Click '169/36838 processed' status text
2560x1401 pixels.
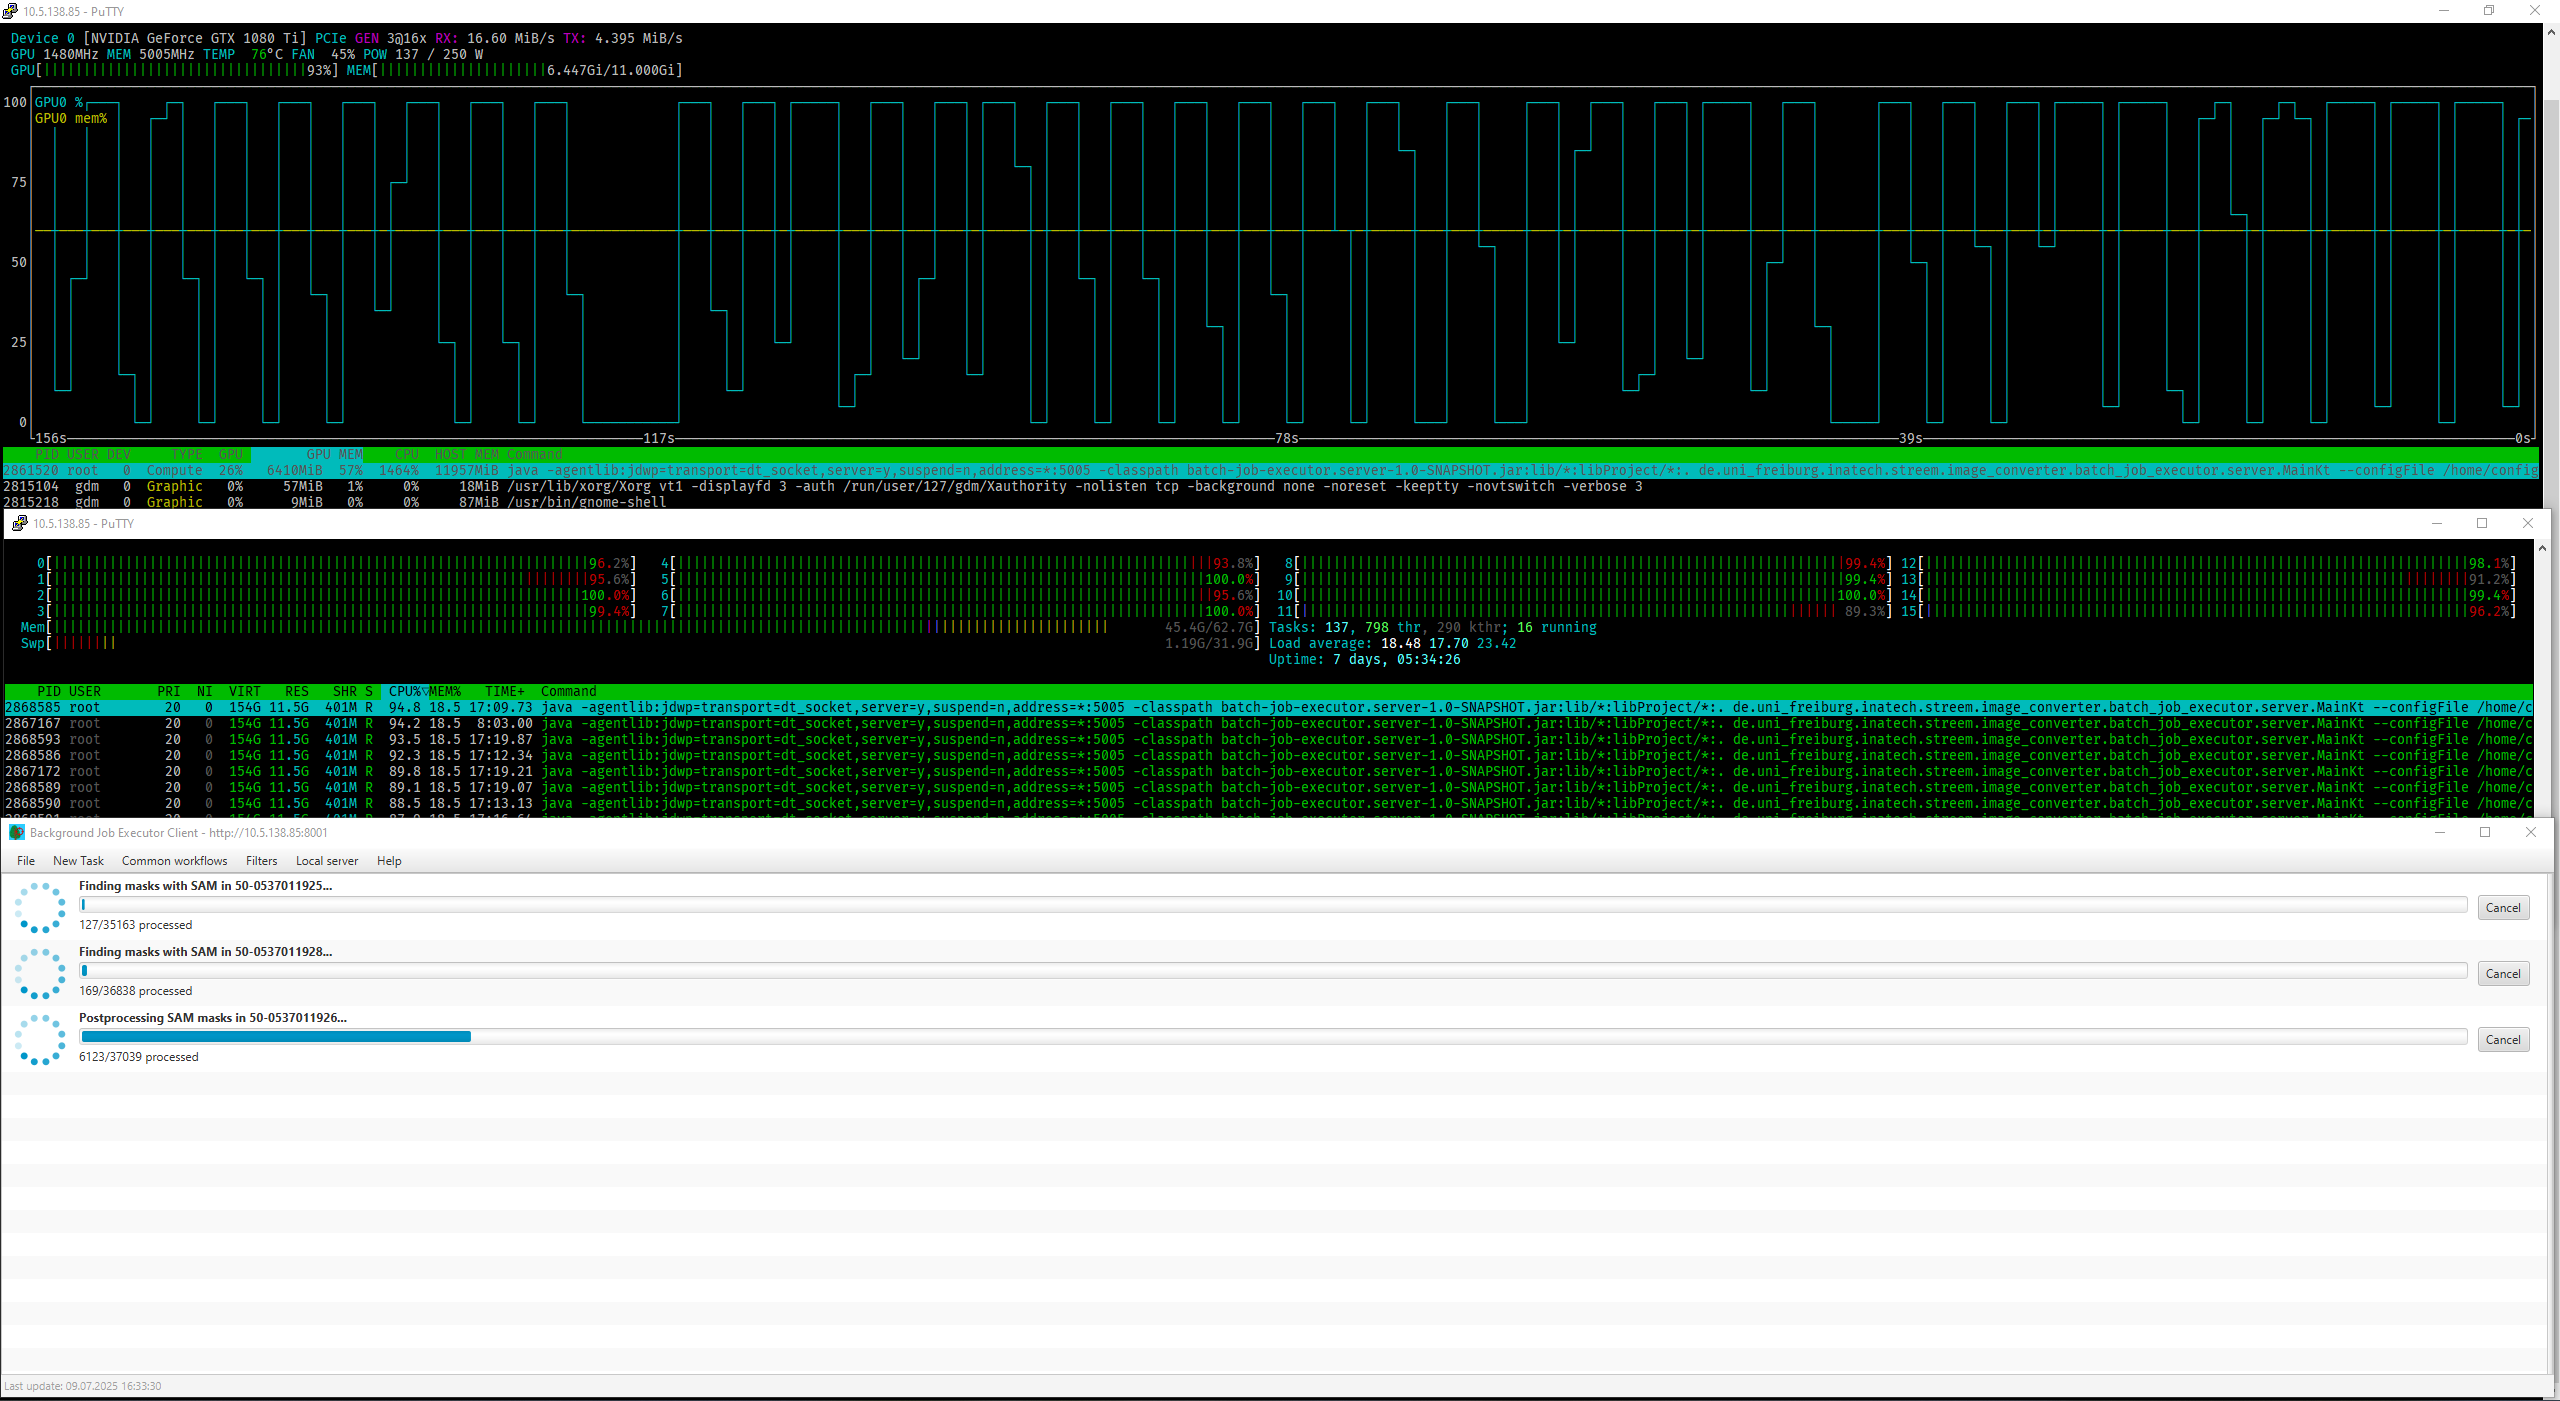click(136, 991)
